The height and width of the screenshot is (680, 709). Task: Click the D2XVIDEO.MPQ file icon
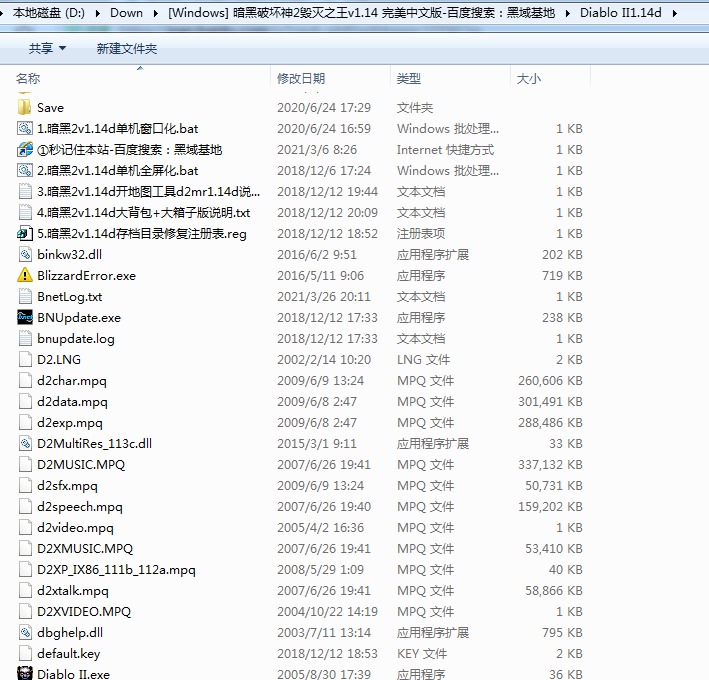pyautogui.click(x=25, y=612)
